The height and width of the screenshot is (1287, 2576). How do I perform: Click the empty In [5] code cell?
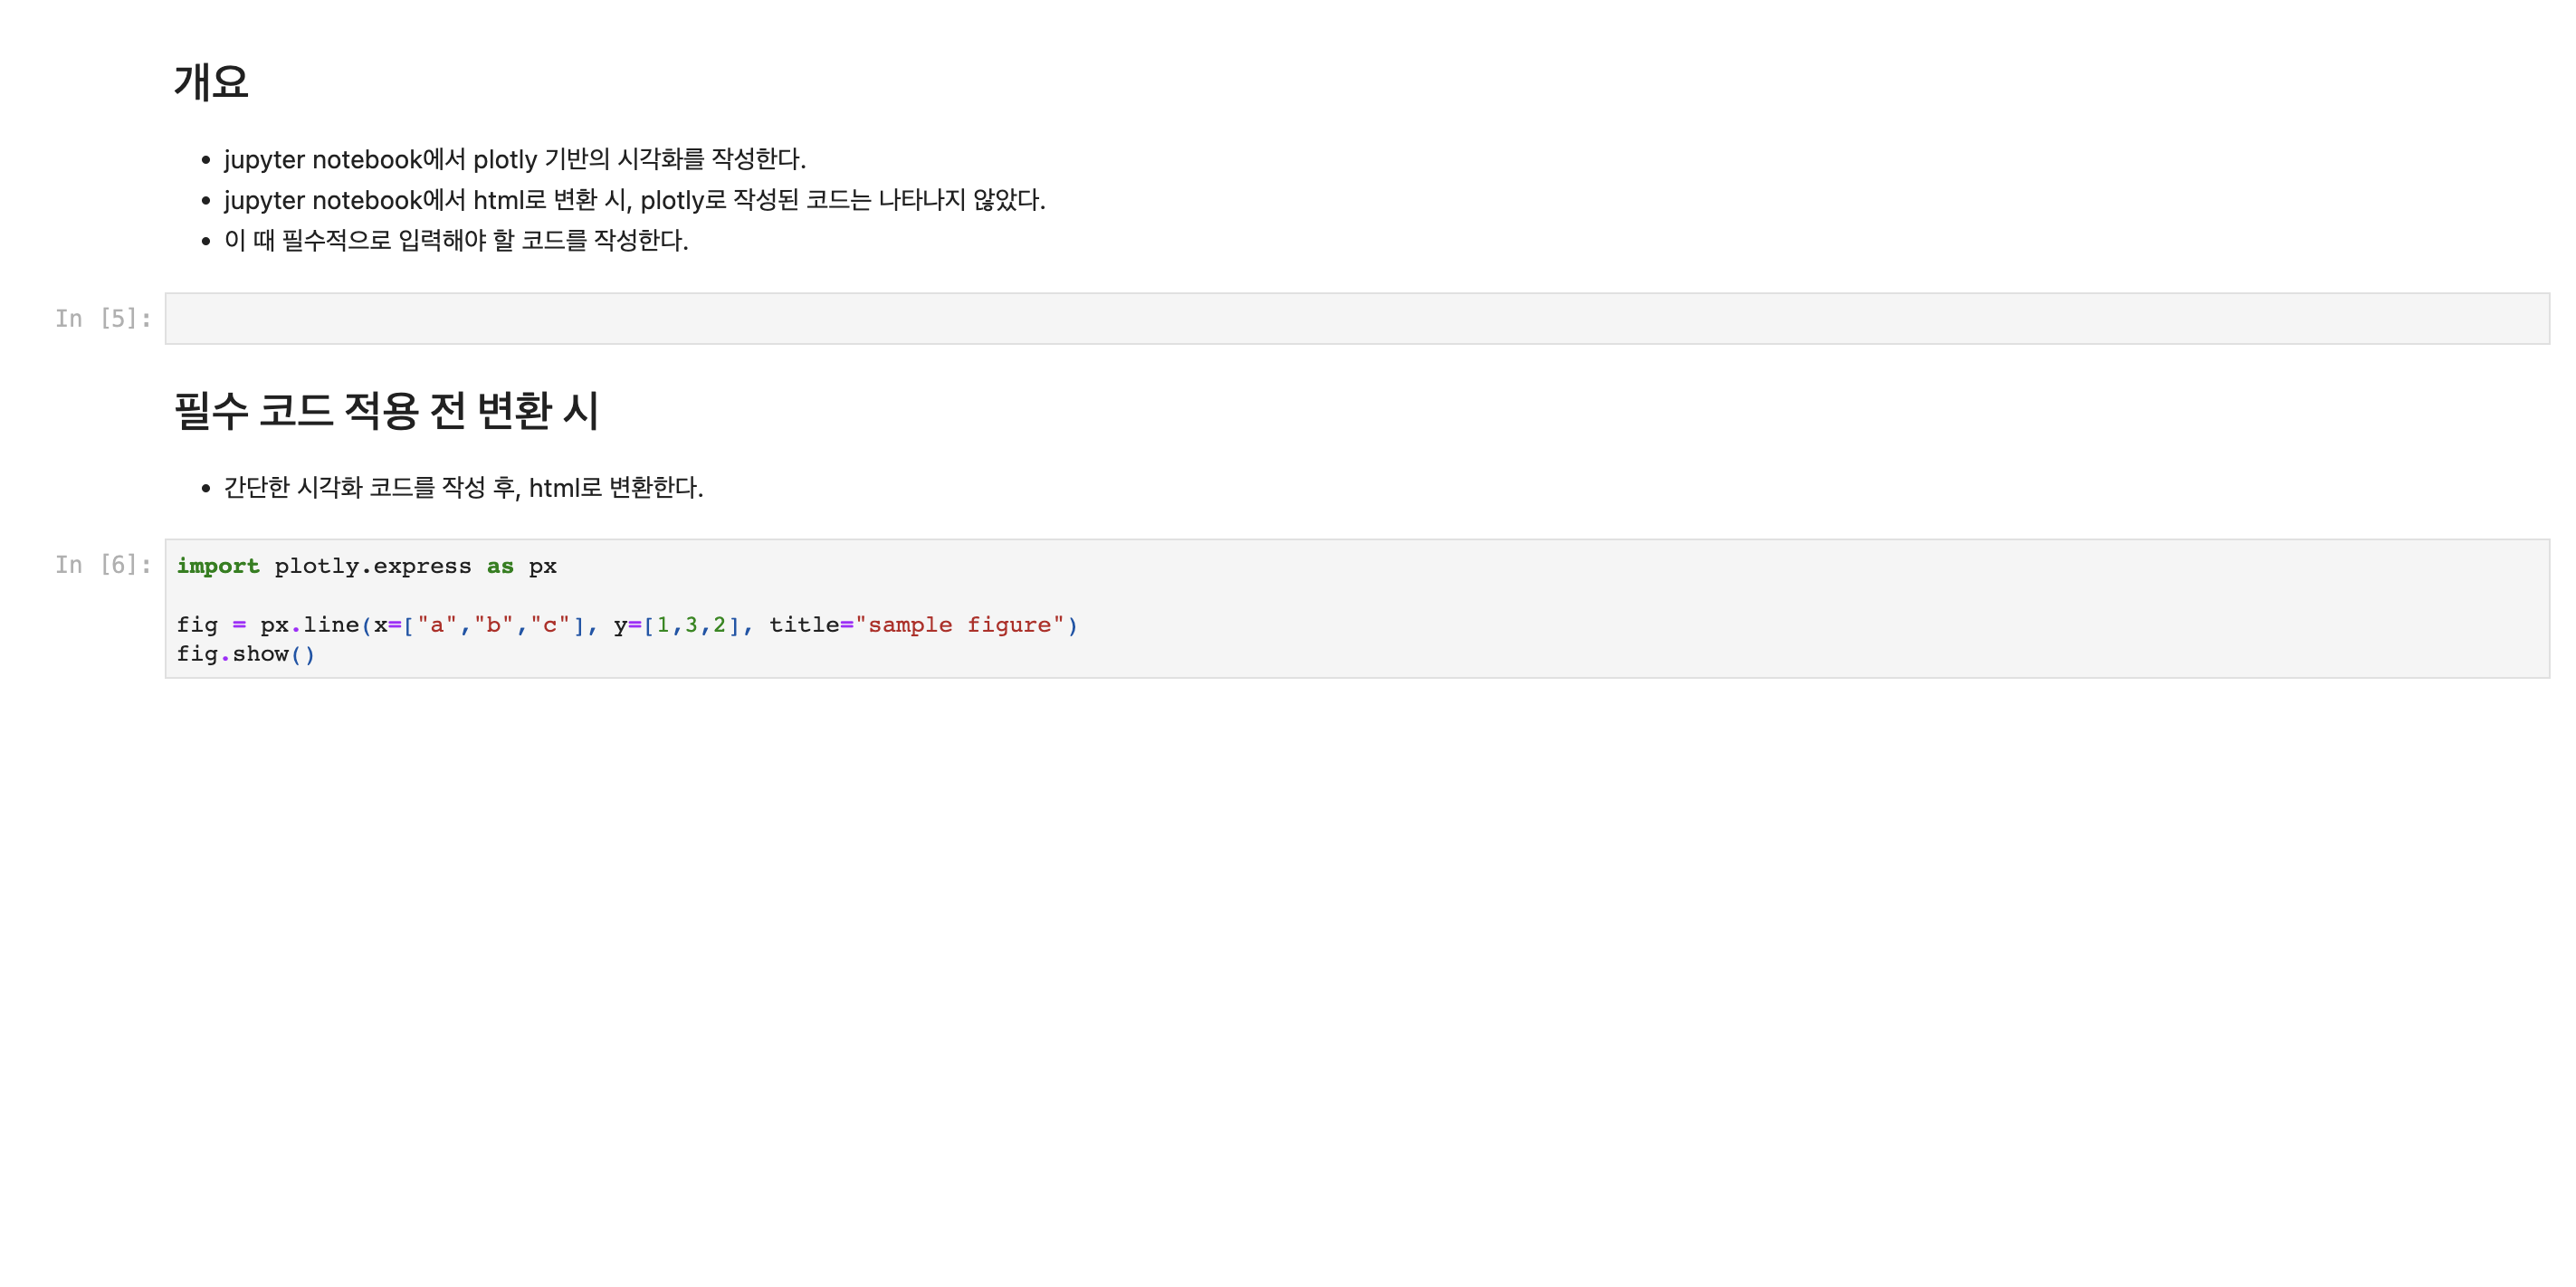[1357, 318]
